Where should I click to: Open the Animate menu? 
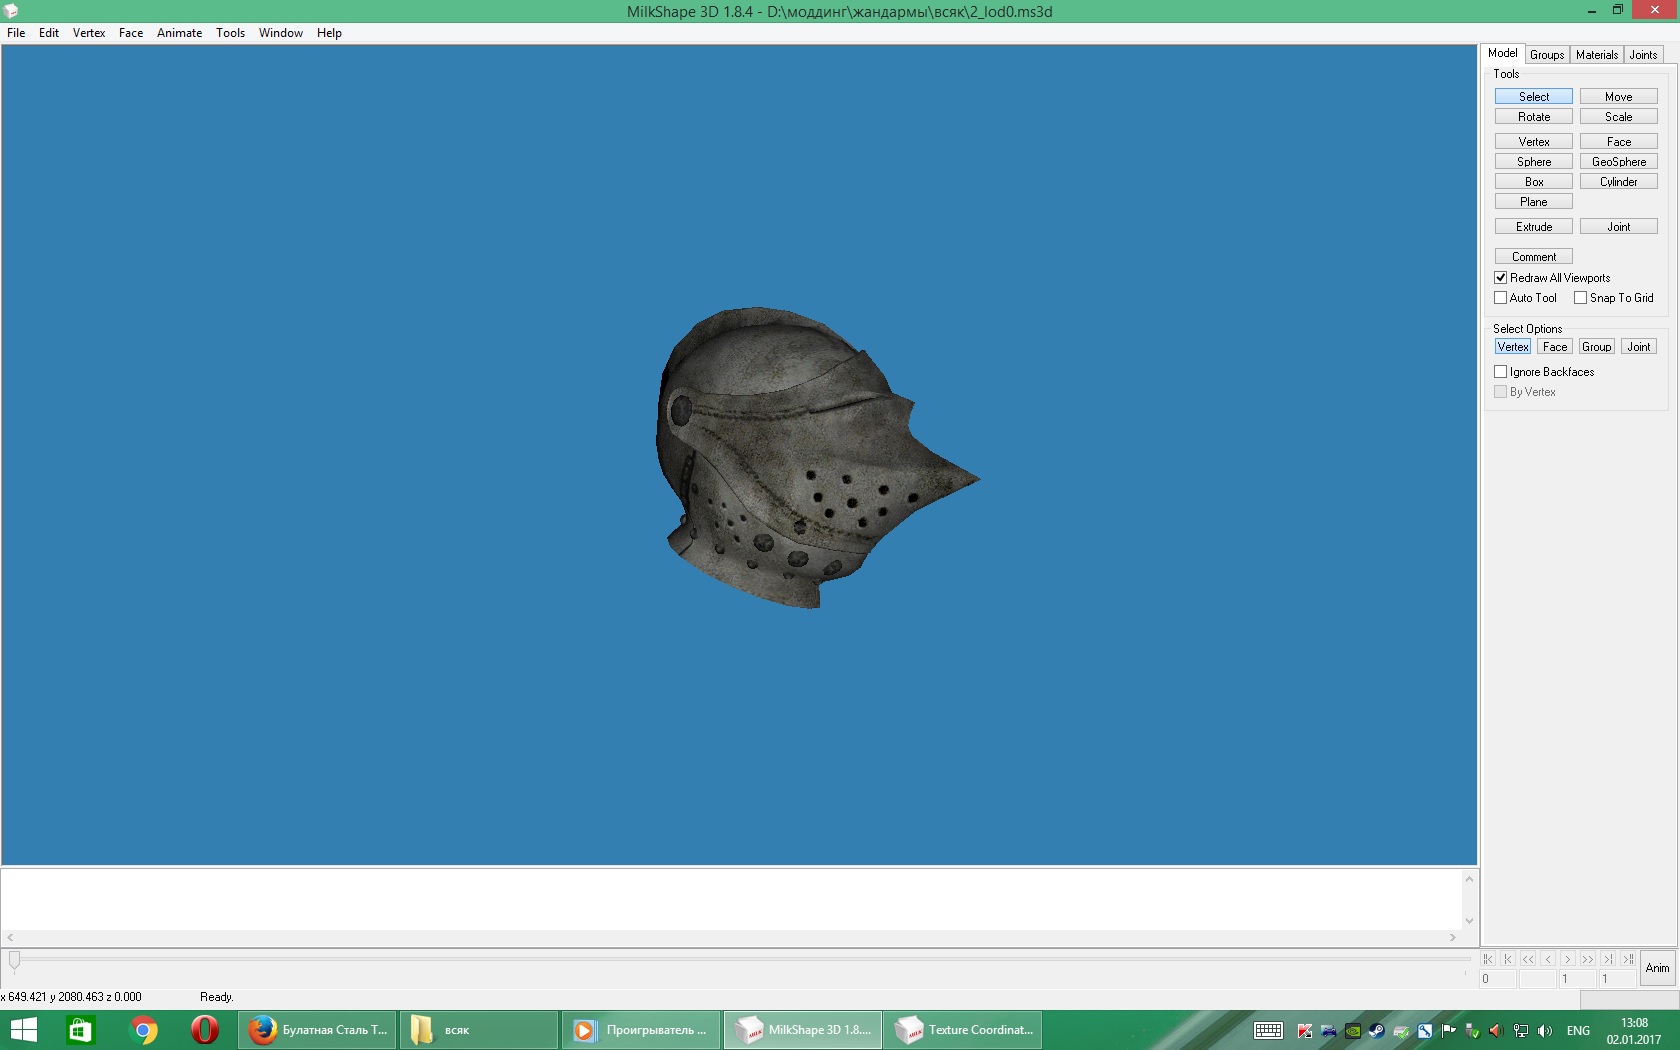(180, 33)
